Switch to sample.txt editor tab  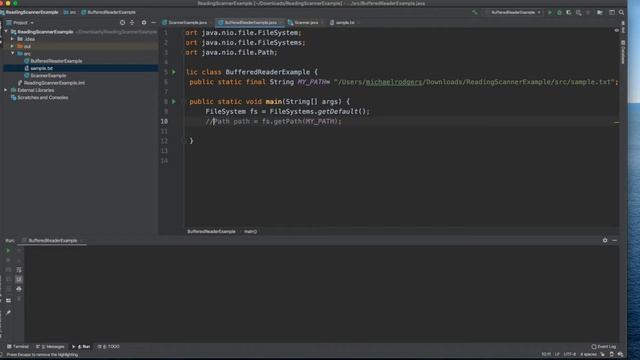coord(344,22)
